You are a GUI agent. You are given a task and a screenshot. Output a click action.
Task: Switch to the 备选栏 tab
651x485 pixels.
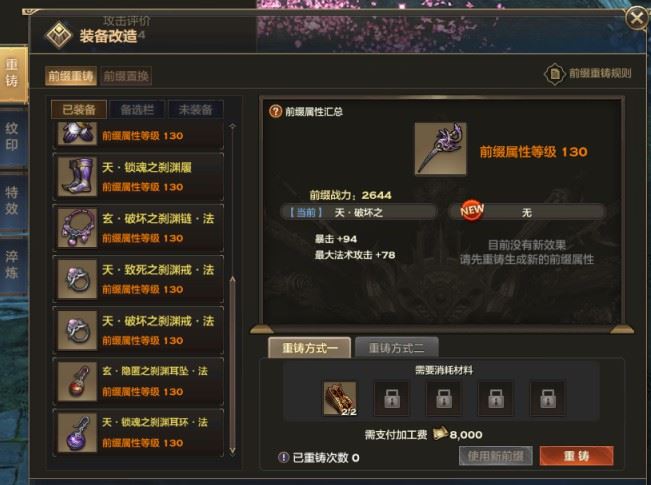(x=137, y=110)
